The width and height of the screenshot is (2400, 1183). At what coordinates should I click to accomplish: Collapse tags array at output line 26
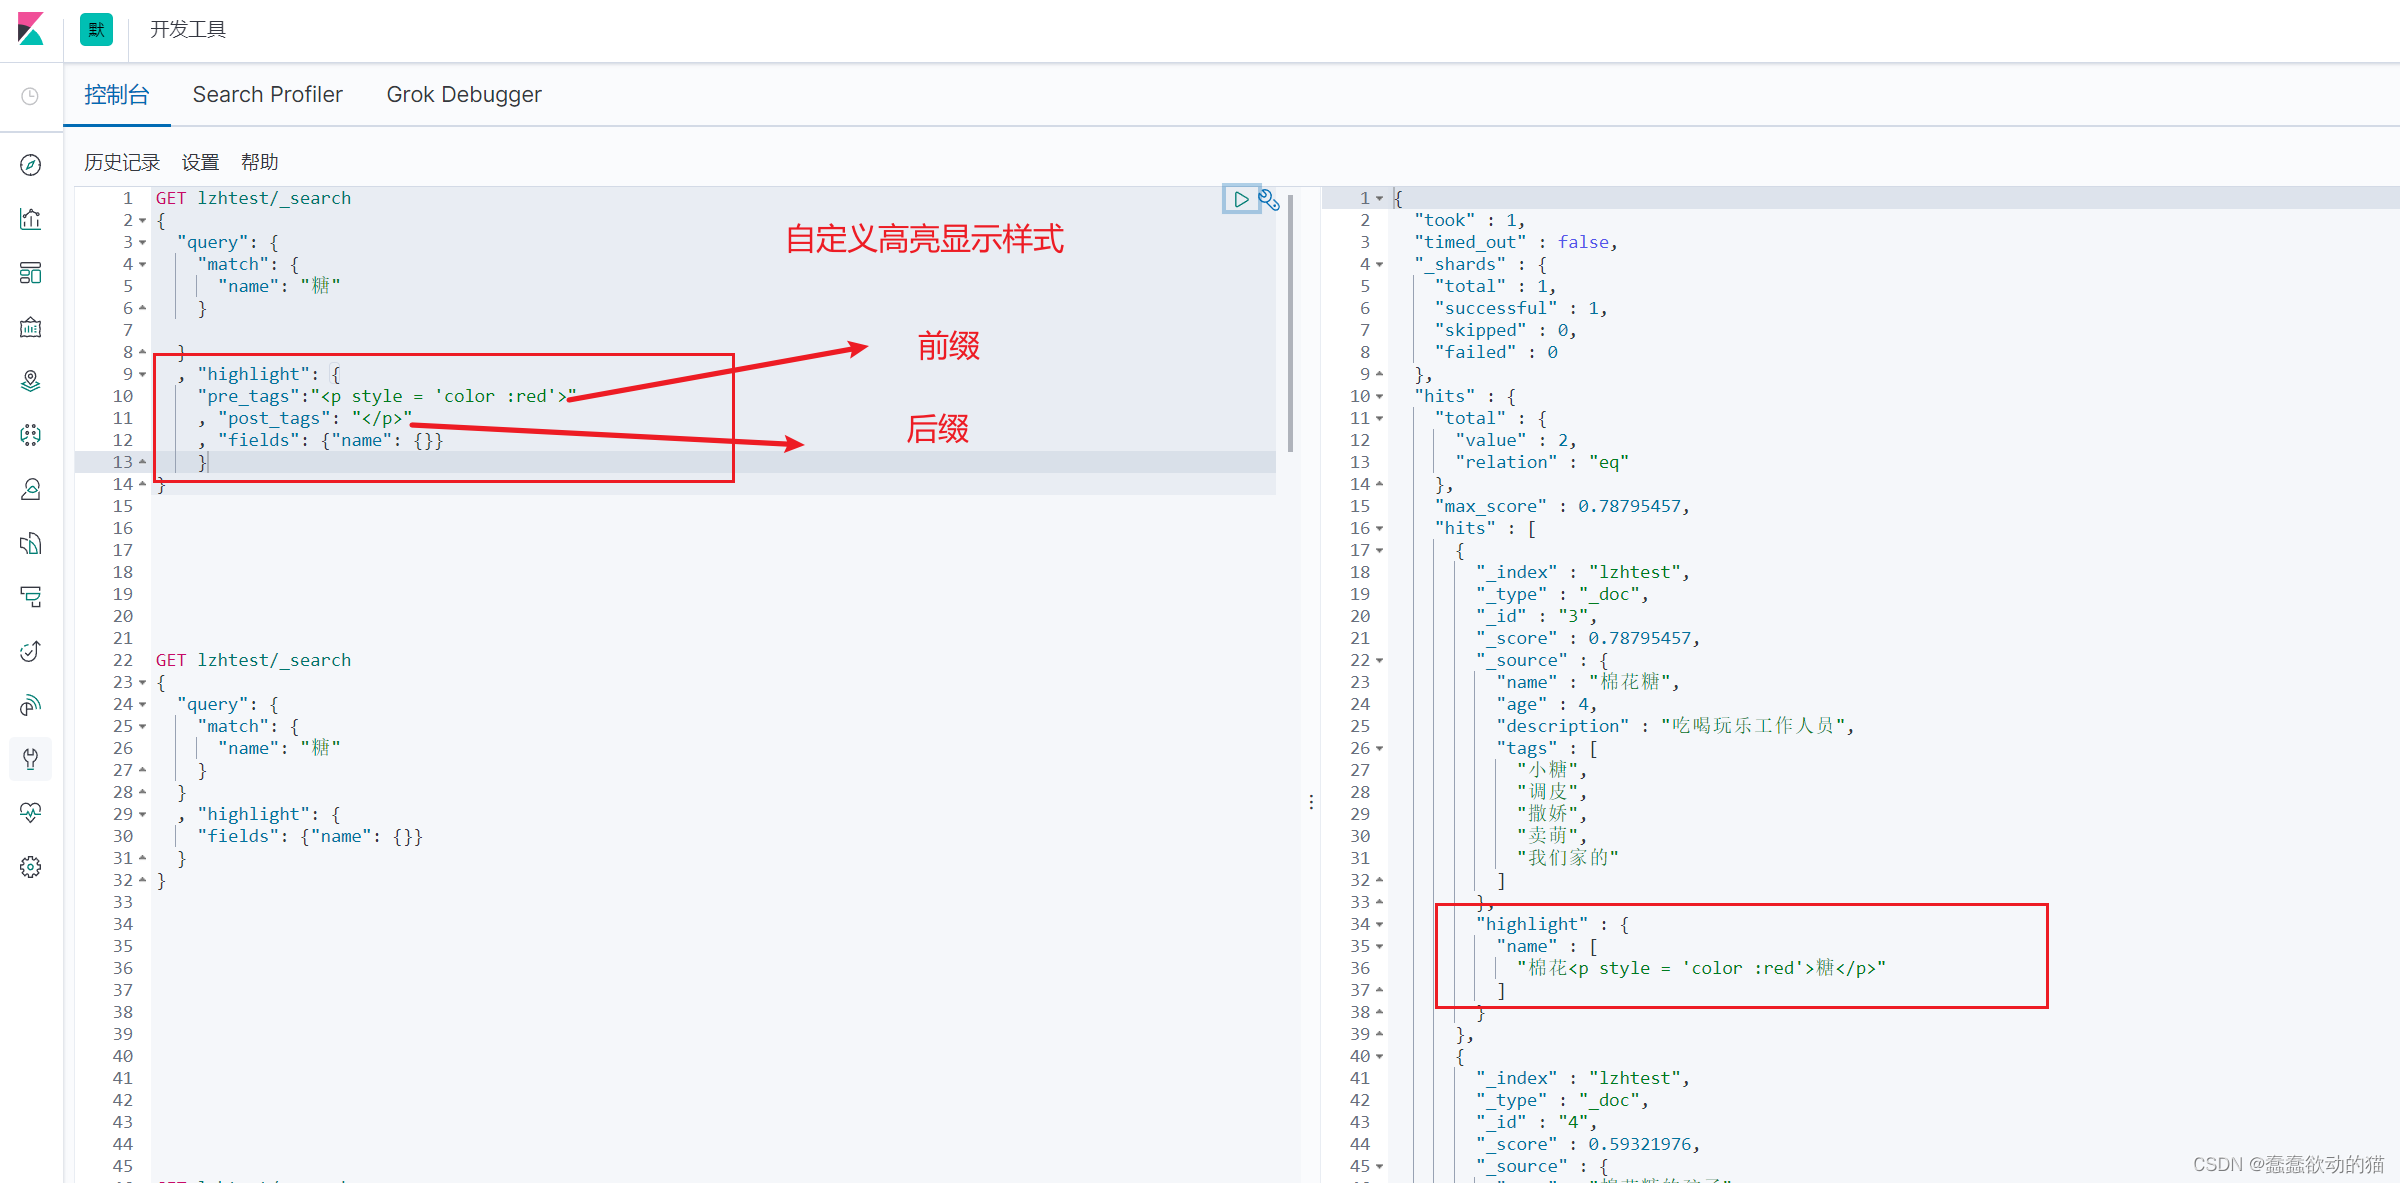pos(1380,748)
